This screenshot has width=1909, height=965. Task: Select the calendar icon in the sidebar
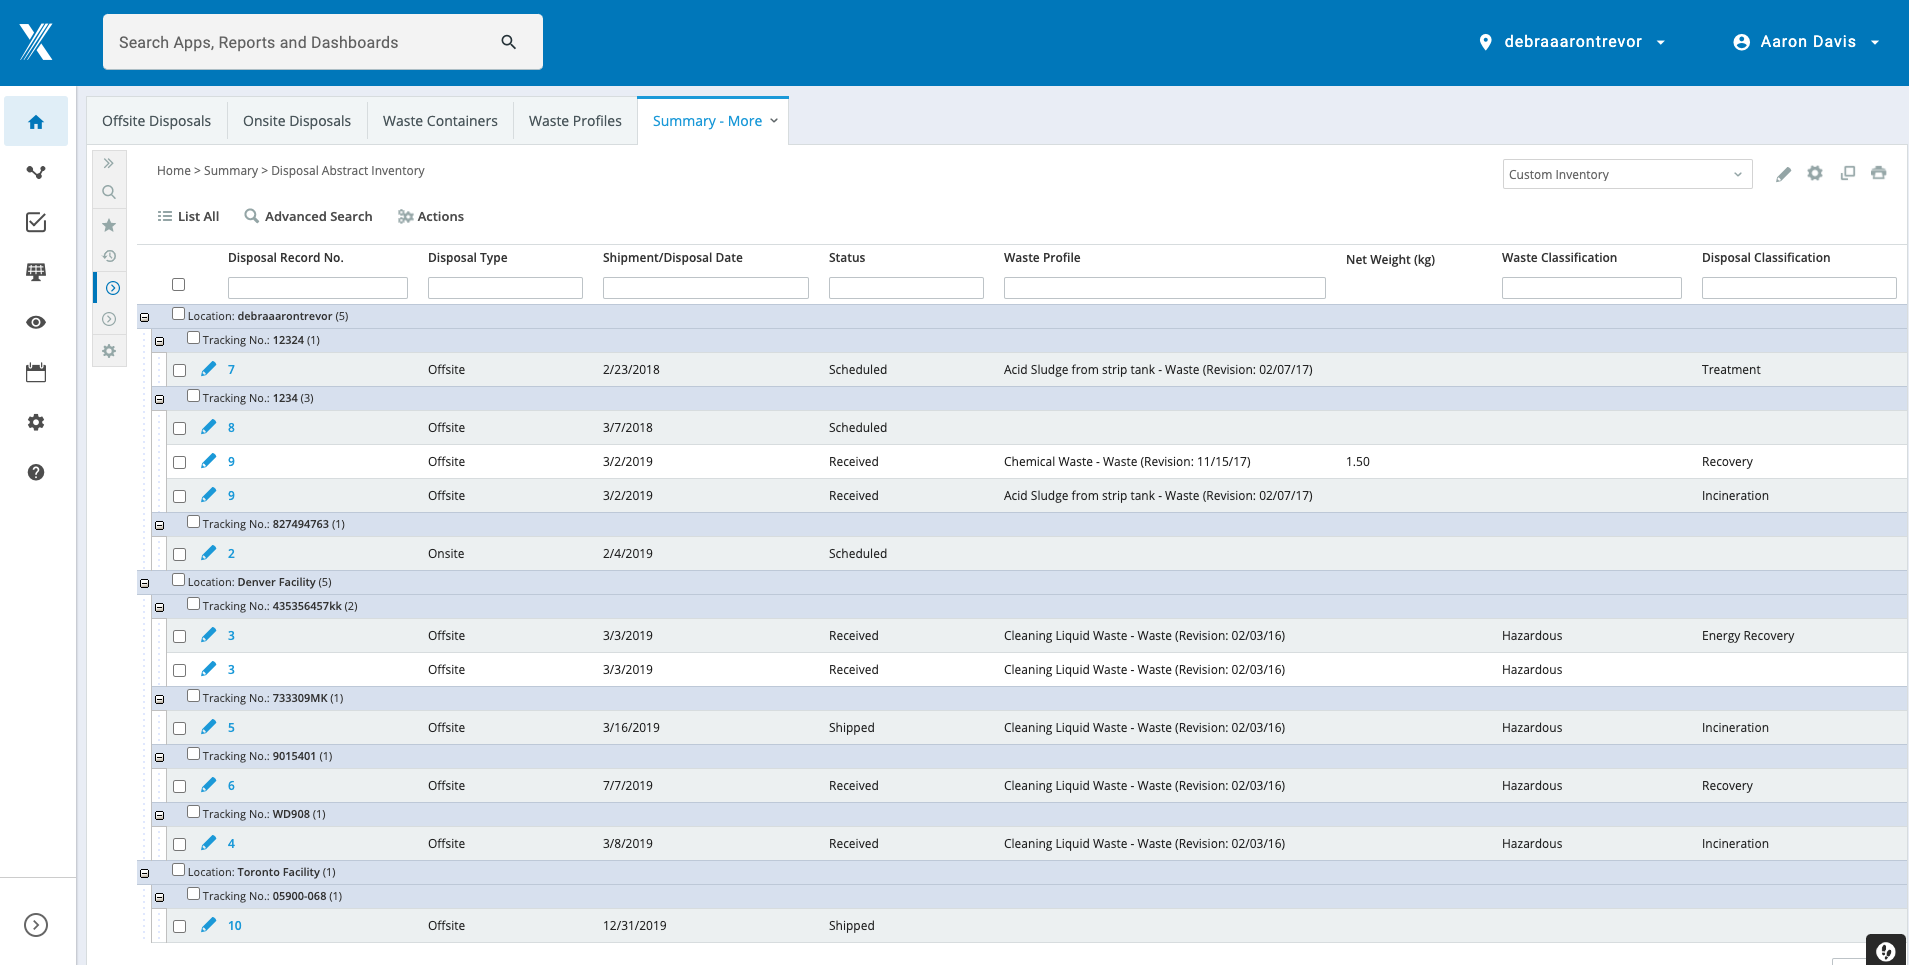pos(36,372)
